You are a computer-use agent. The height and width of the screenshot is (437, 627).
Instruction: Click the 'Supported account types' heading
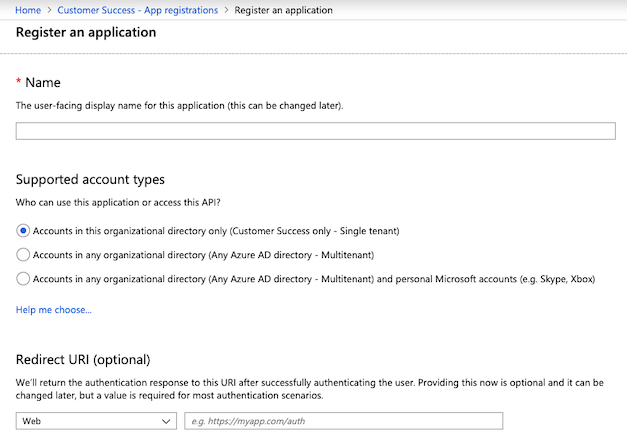pyautogui.click(x=90, y=180)
